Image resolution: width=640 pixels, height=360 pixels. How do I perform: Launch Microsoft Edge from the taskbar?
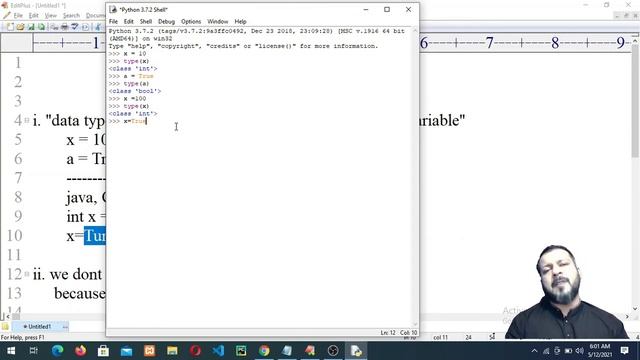tap(58, 351)
